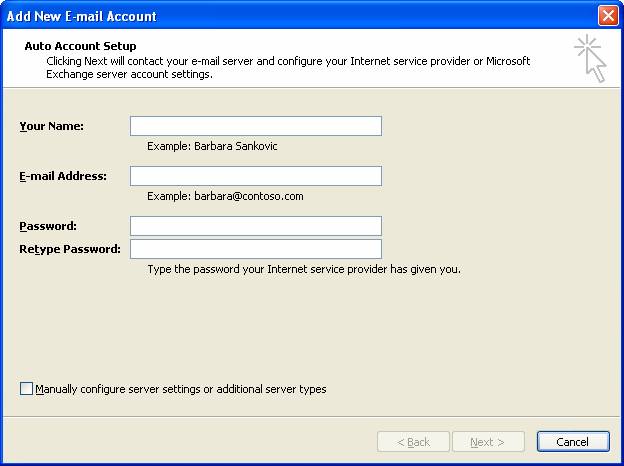Click the wizard cursor icon in the header
The width and height of the screenshot is (624, 466).
pos(590,59)
